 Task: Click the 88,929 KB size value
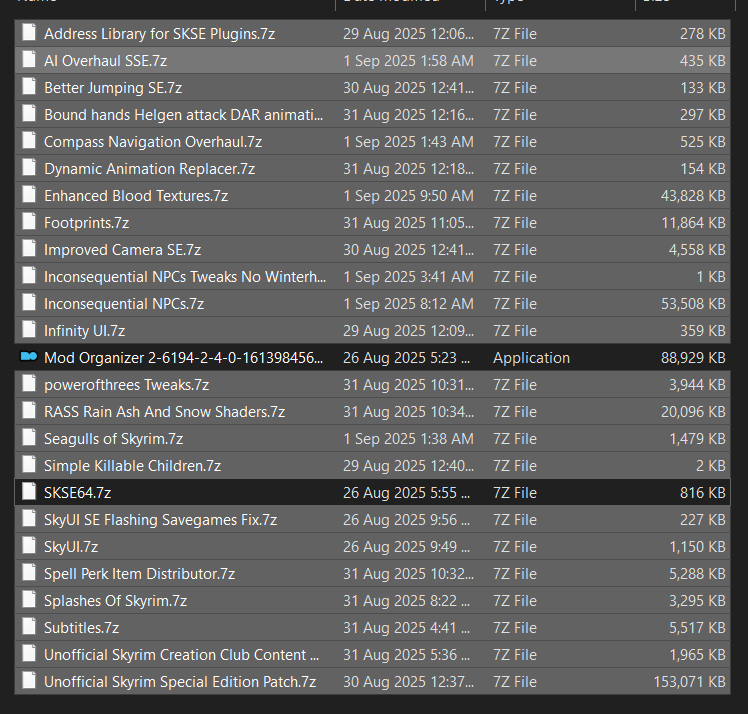pos(693,358)
